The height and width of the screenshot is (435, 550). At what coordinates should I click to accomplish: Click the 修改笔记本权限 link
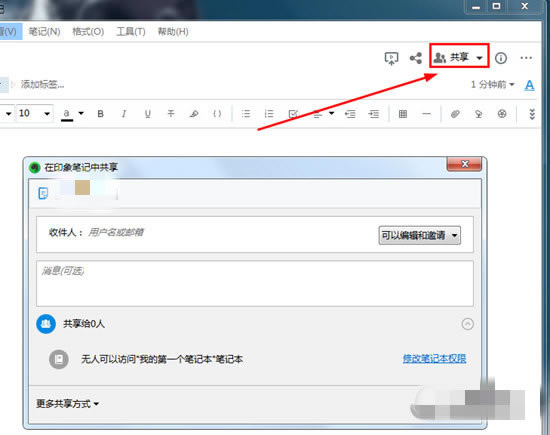[x=434, y=359]
